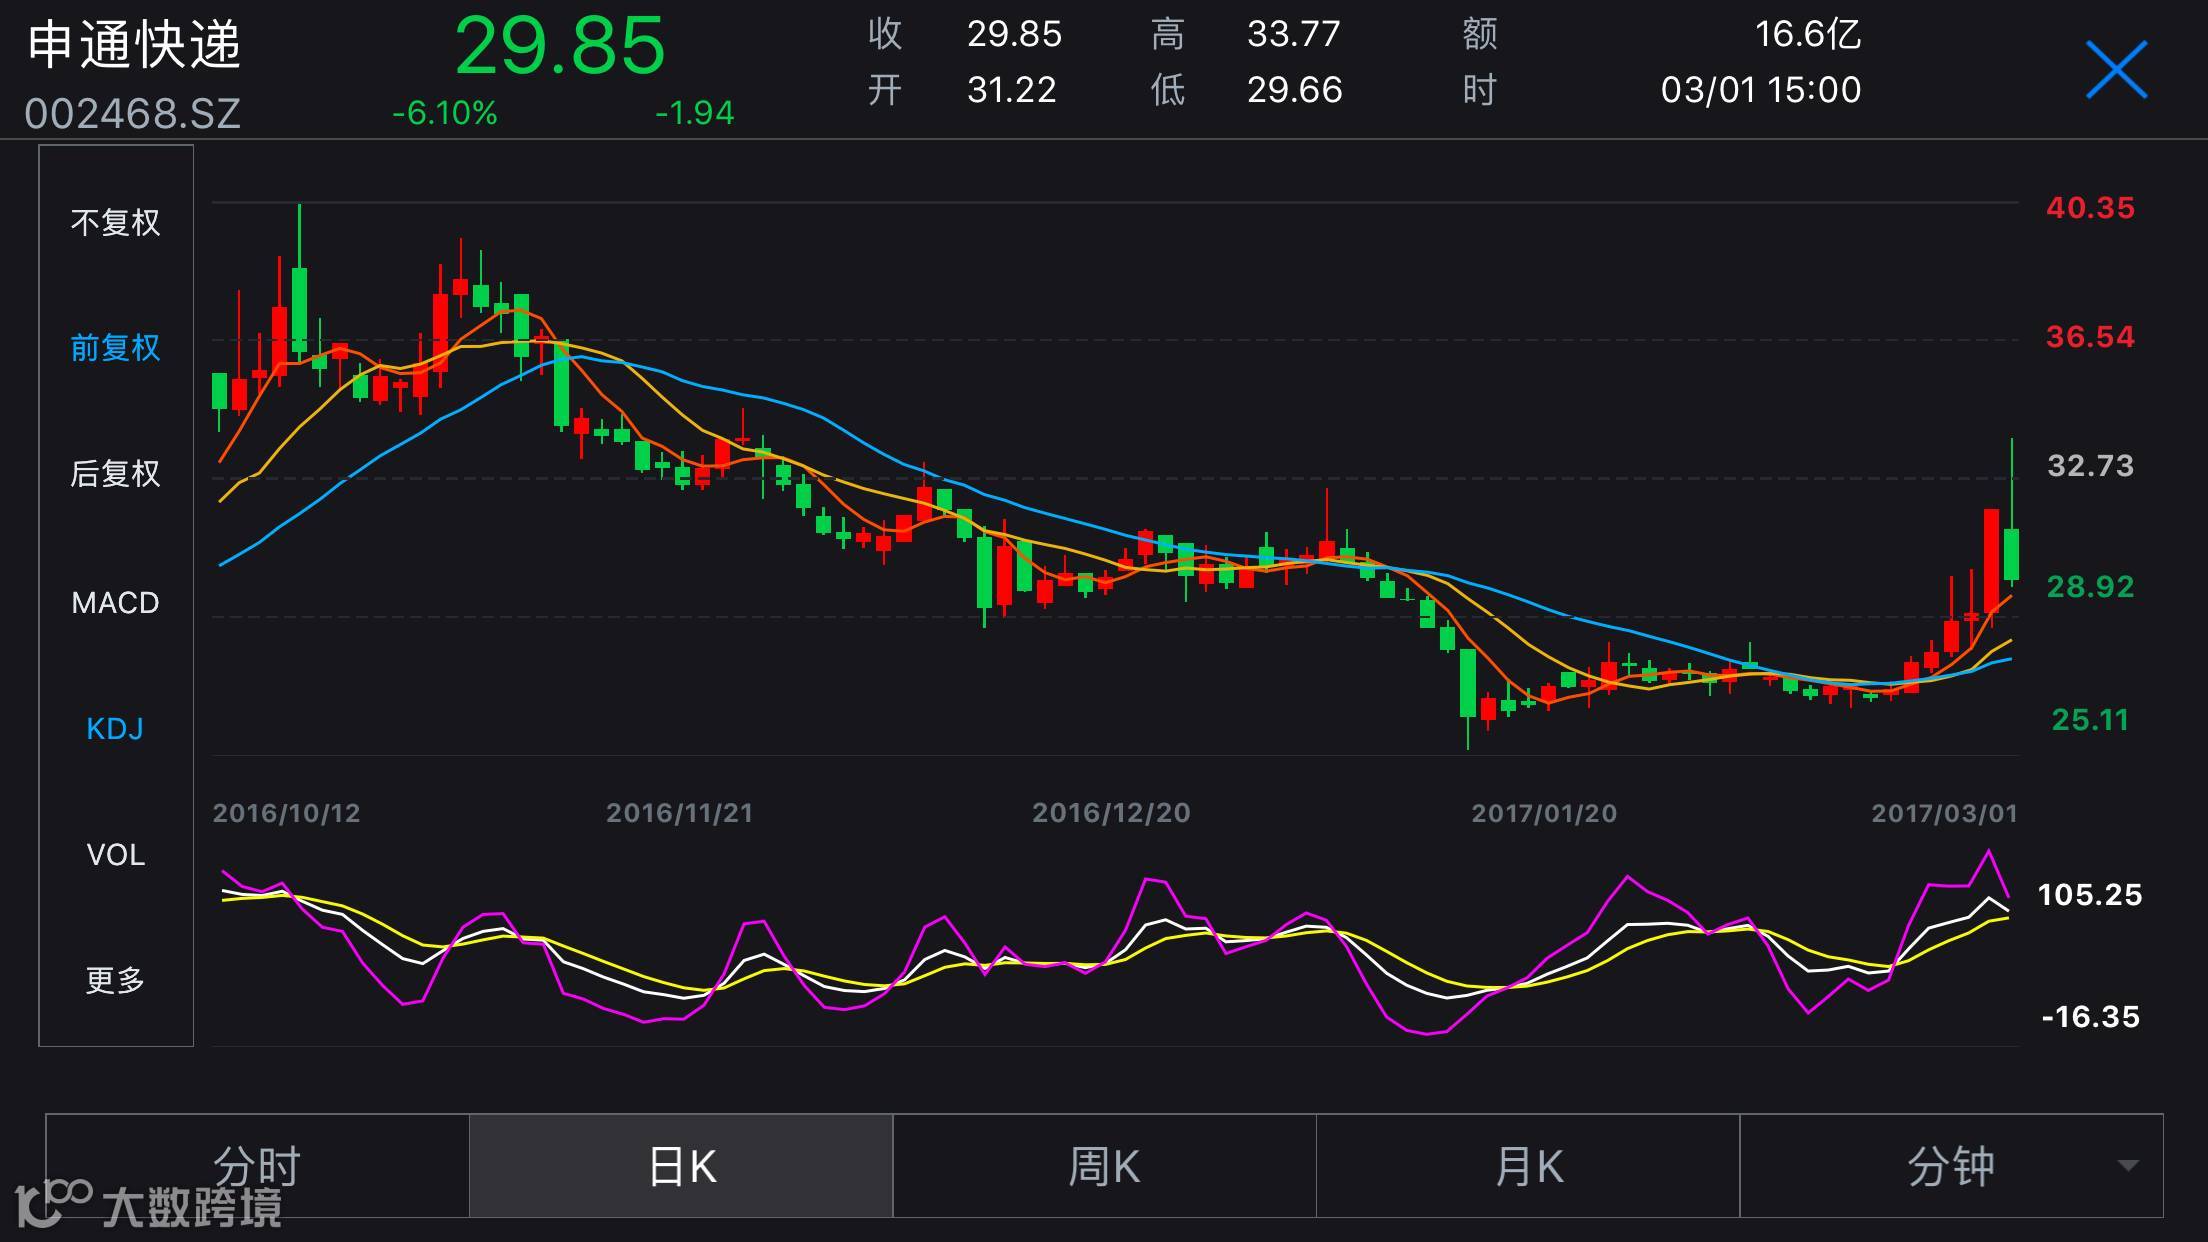Select 不复权 adjustment mode
2208x1242 pixels.
115,222
